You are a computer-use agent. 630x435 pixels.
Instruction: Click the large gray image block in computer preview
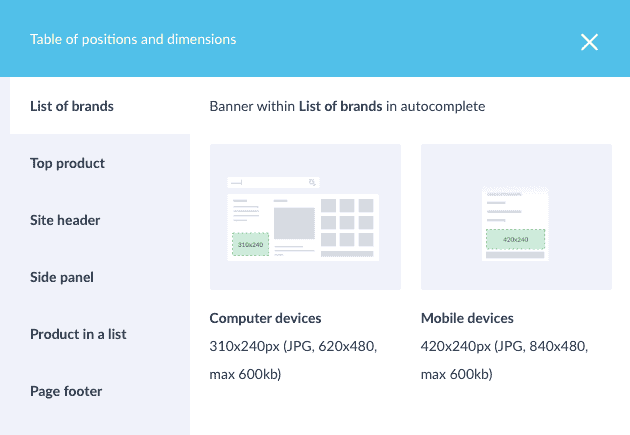click(293, 223)
